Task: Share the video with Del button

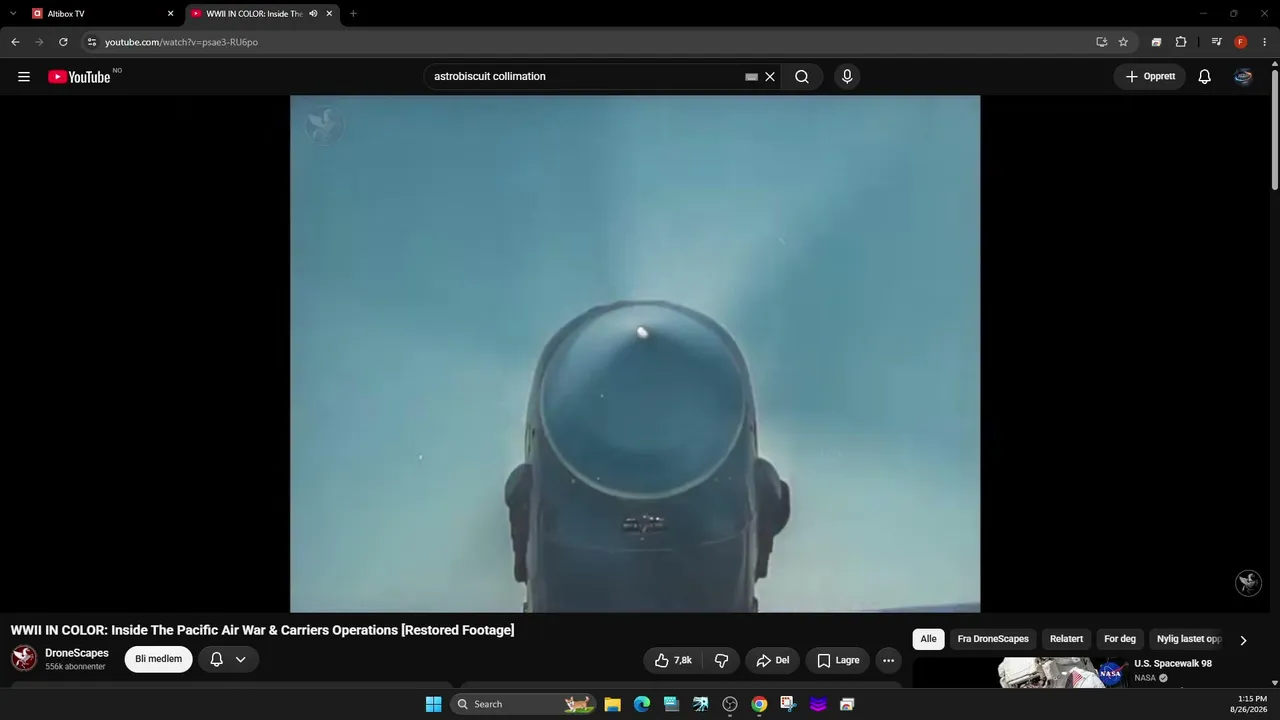Action: point(772,660)
